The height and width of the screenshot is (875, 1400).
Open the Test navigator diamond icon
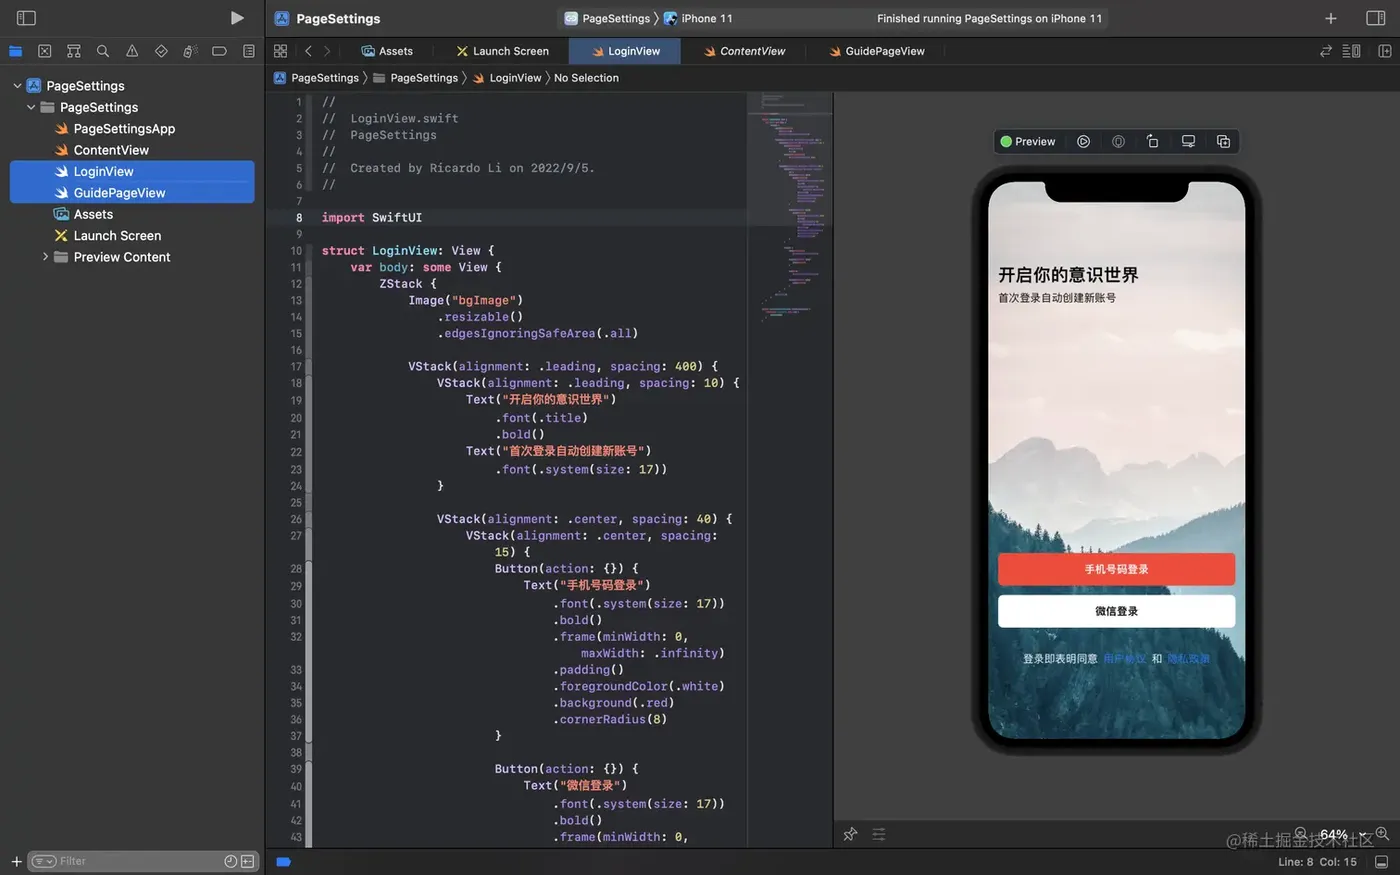point(161,51)
